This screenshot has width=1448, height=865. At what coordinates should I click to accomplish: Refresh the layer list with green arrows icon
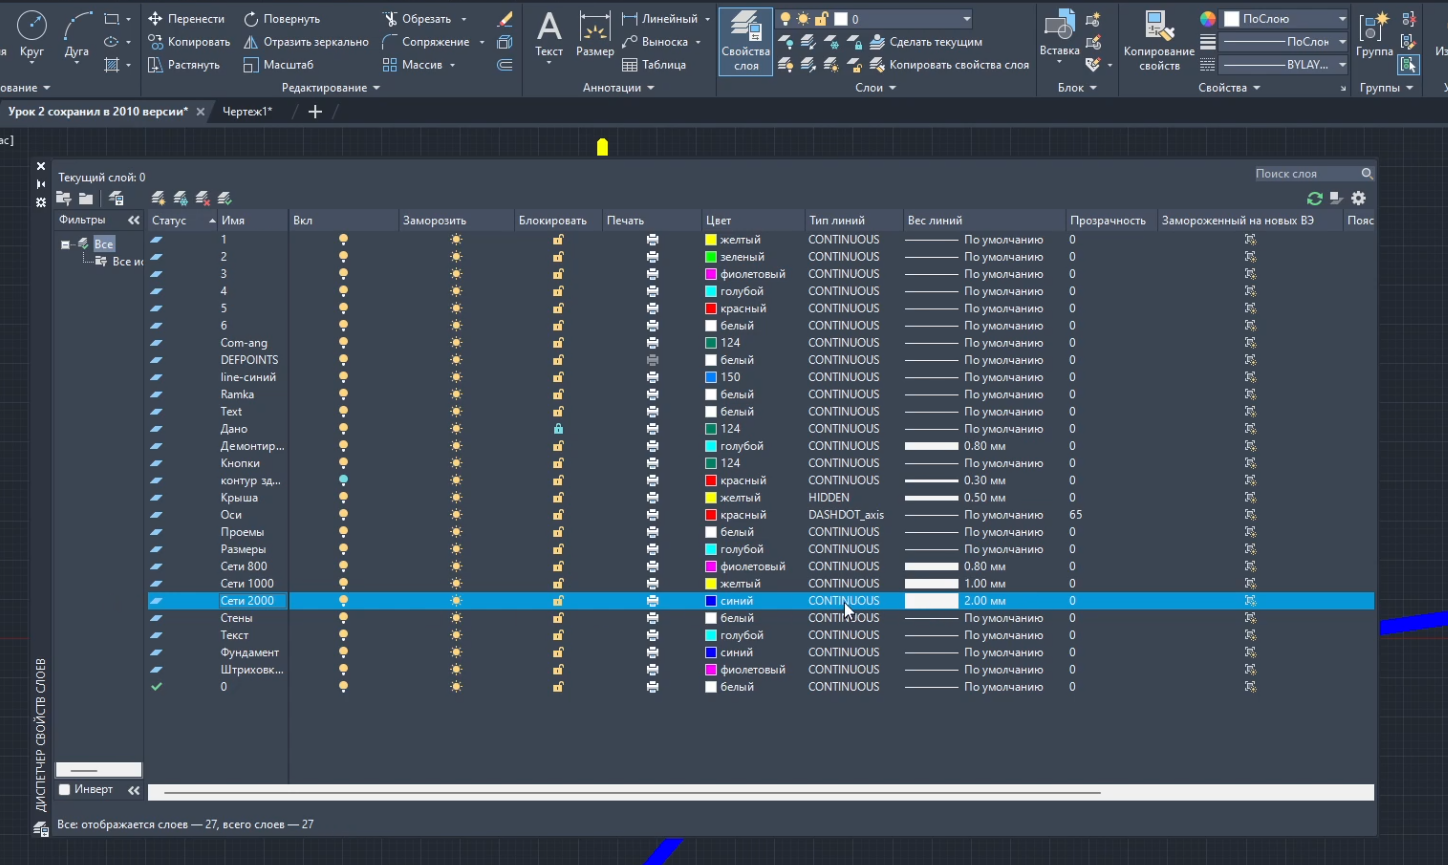click(1314, 199)
